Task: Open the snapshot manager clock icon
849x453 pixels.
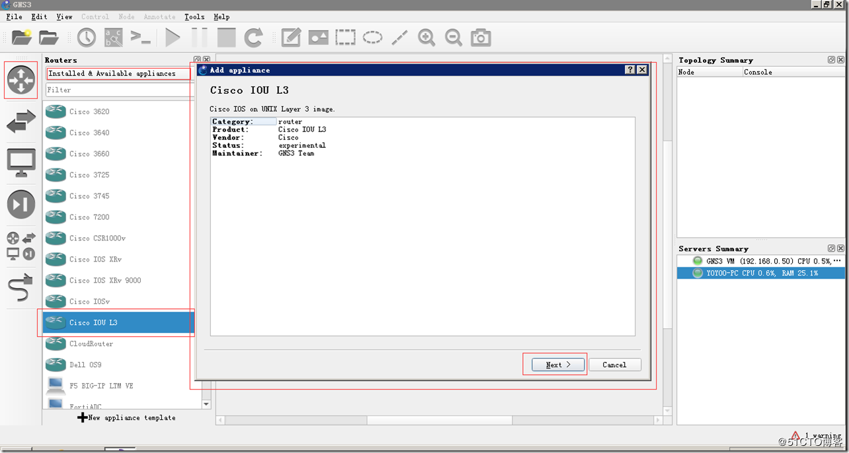Action: (87, 37)
